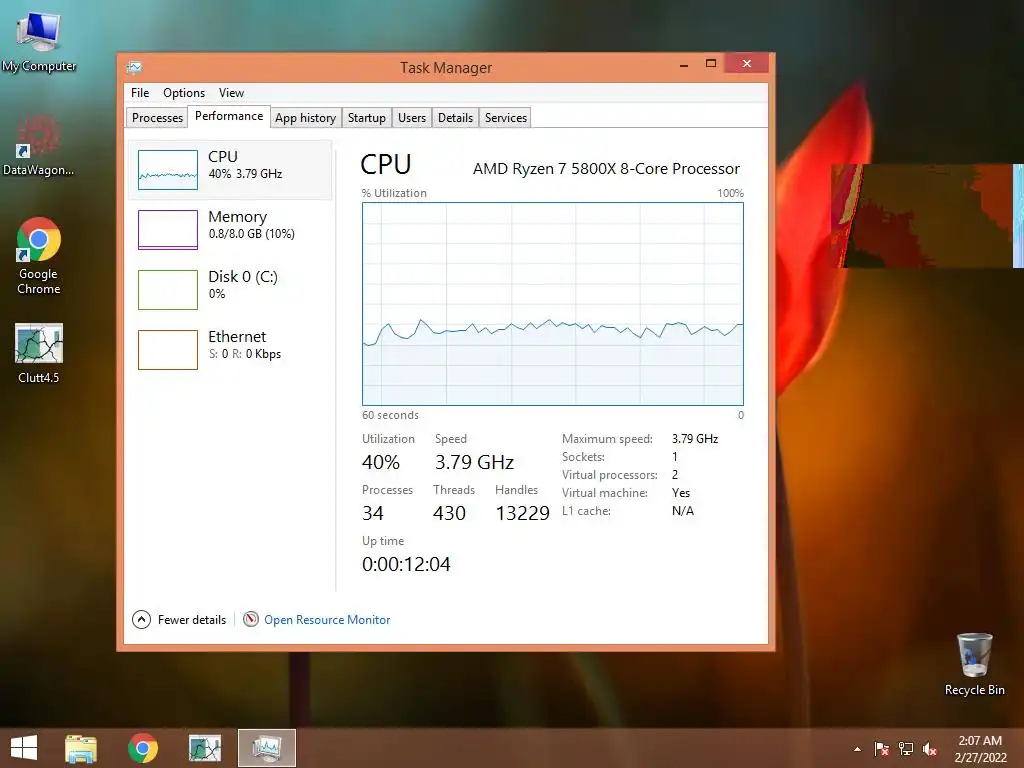Select Disk 0 (C:) in the sidebar
The image size is (1024, 768).
click(x=230, y=289)
